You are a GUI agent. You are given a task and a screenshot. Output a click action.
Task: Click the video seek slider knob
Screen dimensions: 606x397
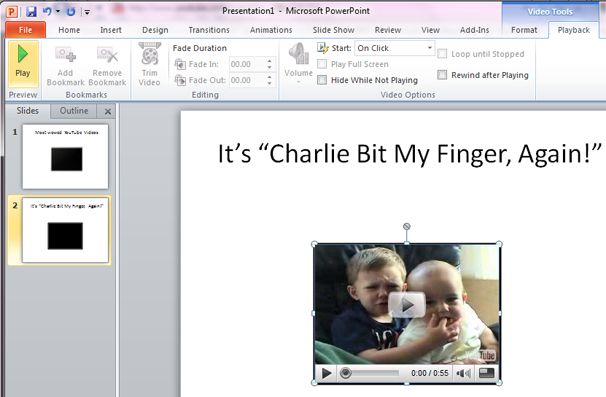coord(346,373)
